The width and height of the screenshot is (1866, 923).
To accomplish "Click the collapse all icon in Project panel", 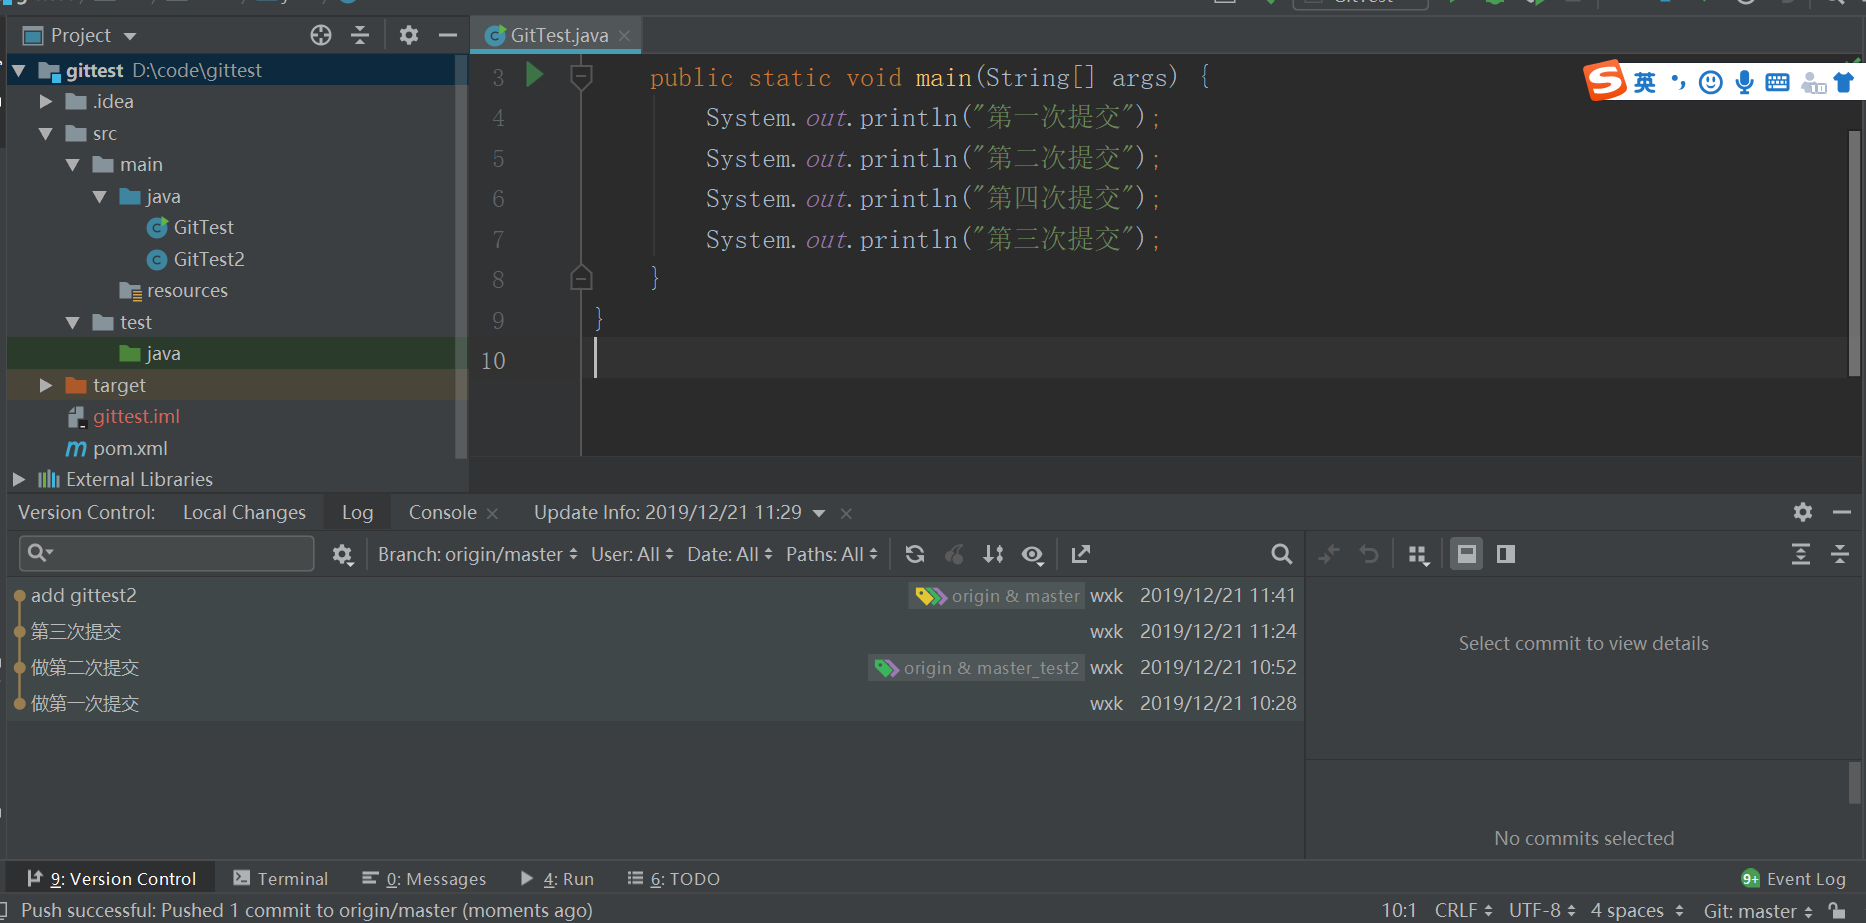I will click(360, 35).
